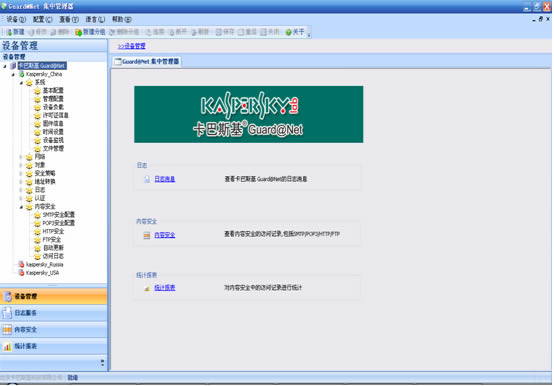Select 设备监视 in the tree
The height and width of the screenshot is (386, 554).
(53, 140)
